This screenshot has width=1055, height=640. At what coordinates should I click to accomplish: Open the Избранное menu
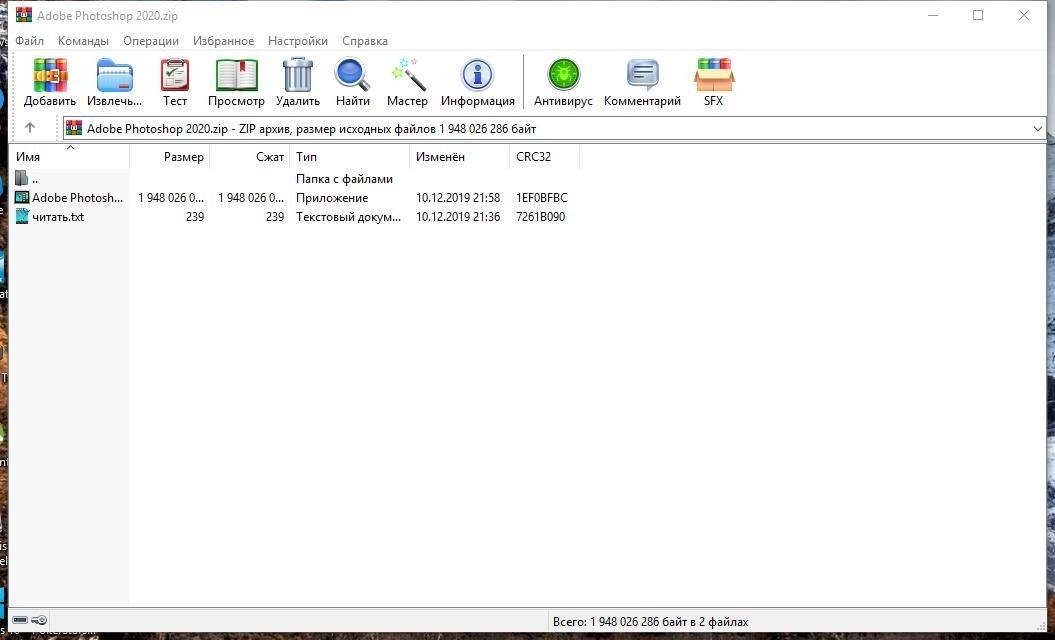[x=223, y=41]
